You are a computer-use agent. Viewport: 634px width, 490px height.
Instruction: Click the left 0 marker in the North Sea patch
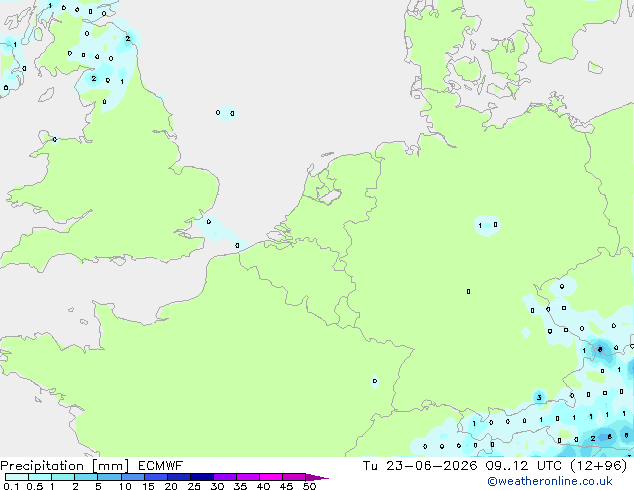pos(218,112)
